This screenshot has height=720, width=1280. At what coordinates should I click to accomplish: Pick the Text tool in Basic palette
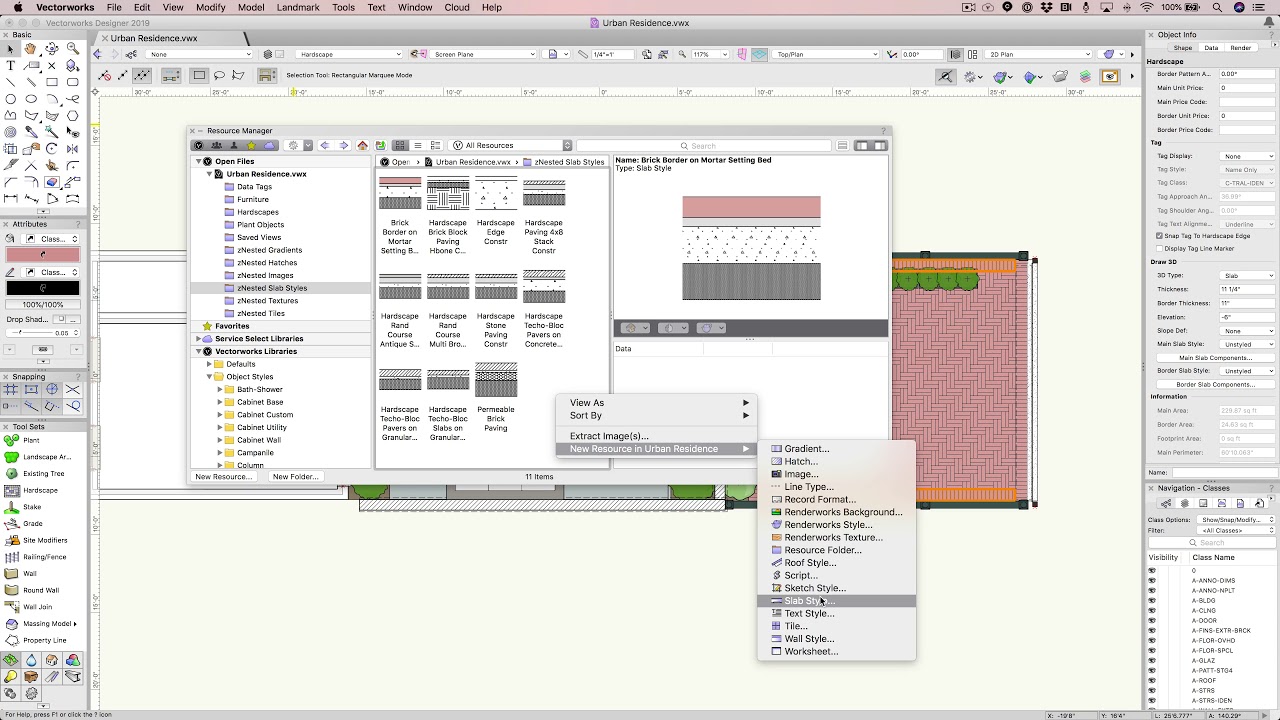(10, 65)
